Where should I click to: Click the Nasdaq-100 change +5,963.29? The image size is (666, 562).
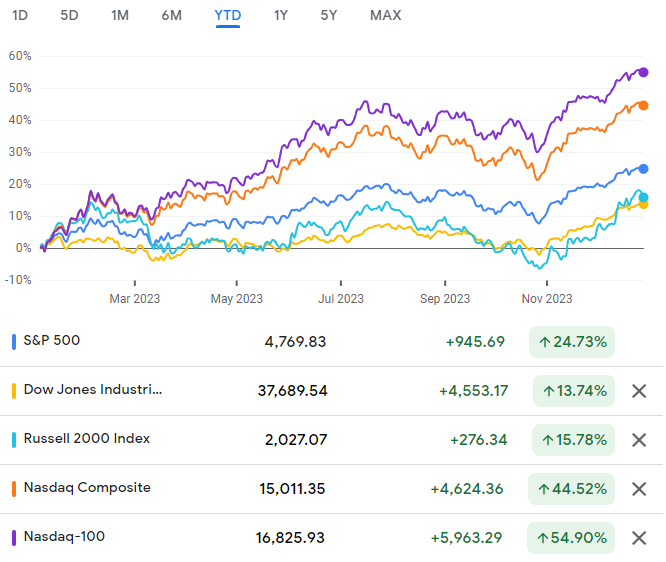click(466, 538)
